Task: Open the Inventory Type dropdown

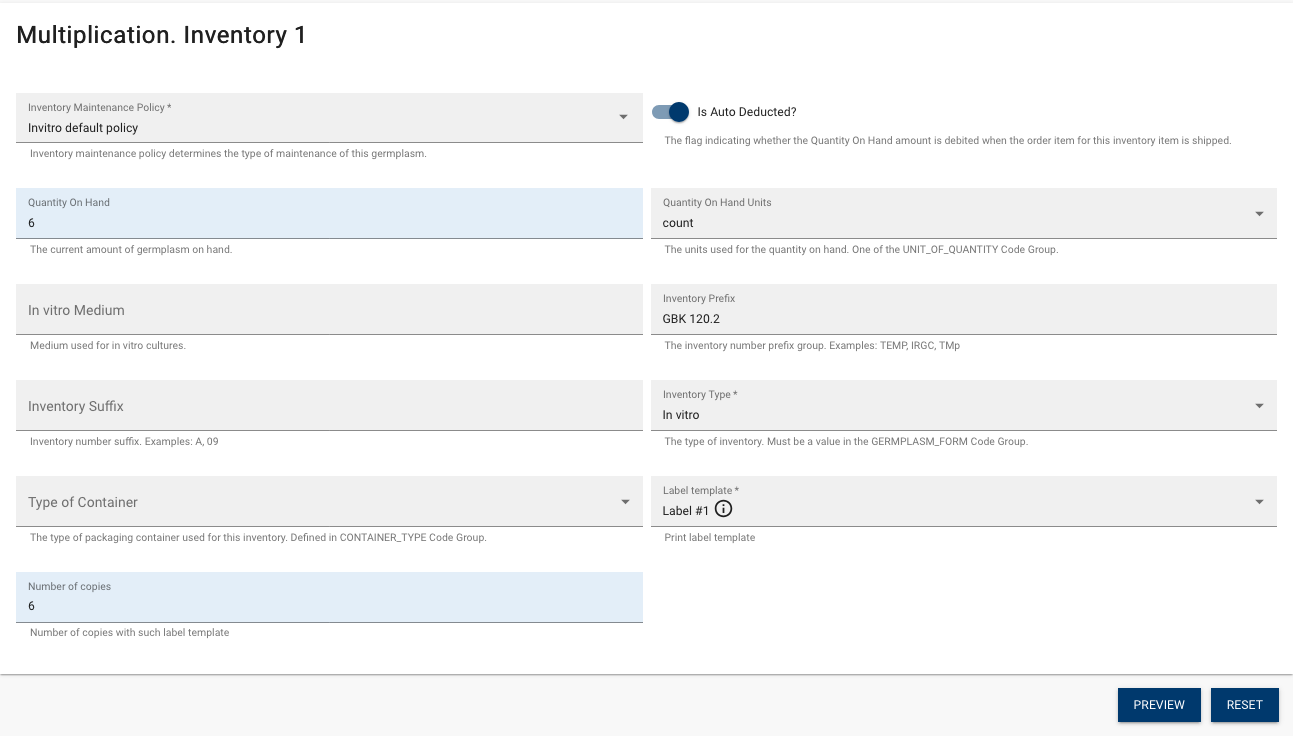Action: tap(964, 405)
